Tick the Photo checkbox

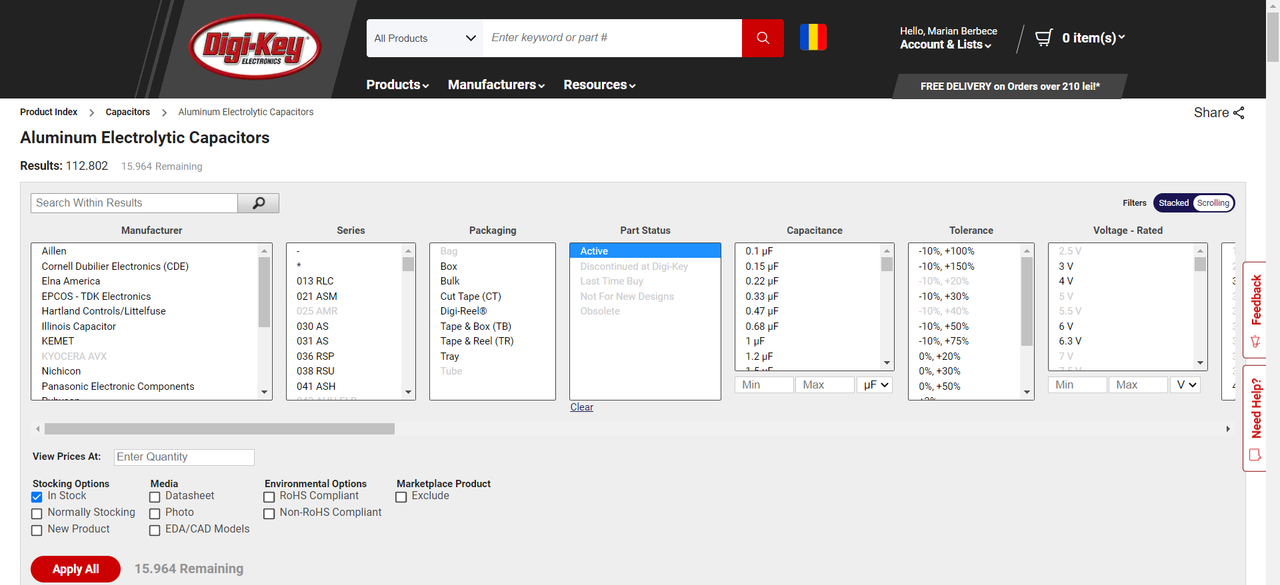tap(155, 513)
